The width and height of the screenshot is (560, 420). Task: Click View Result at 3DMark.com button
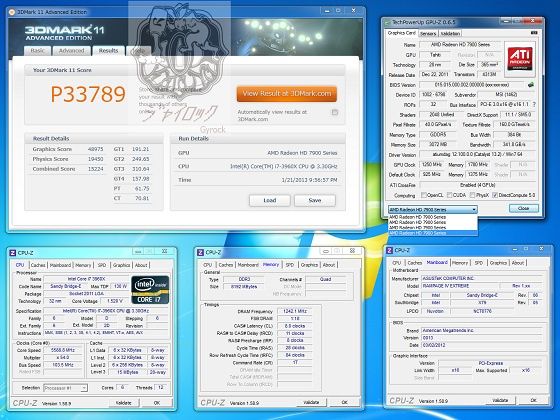coord(286,94)
